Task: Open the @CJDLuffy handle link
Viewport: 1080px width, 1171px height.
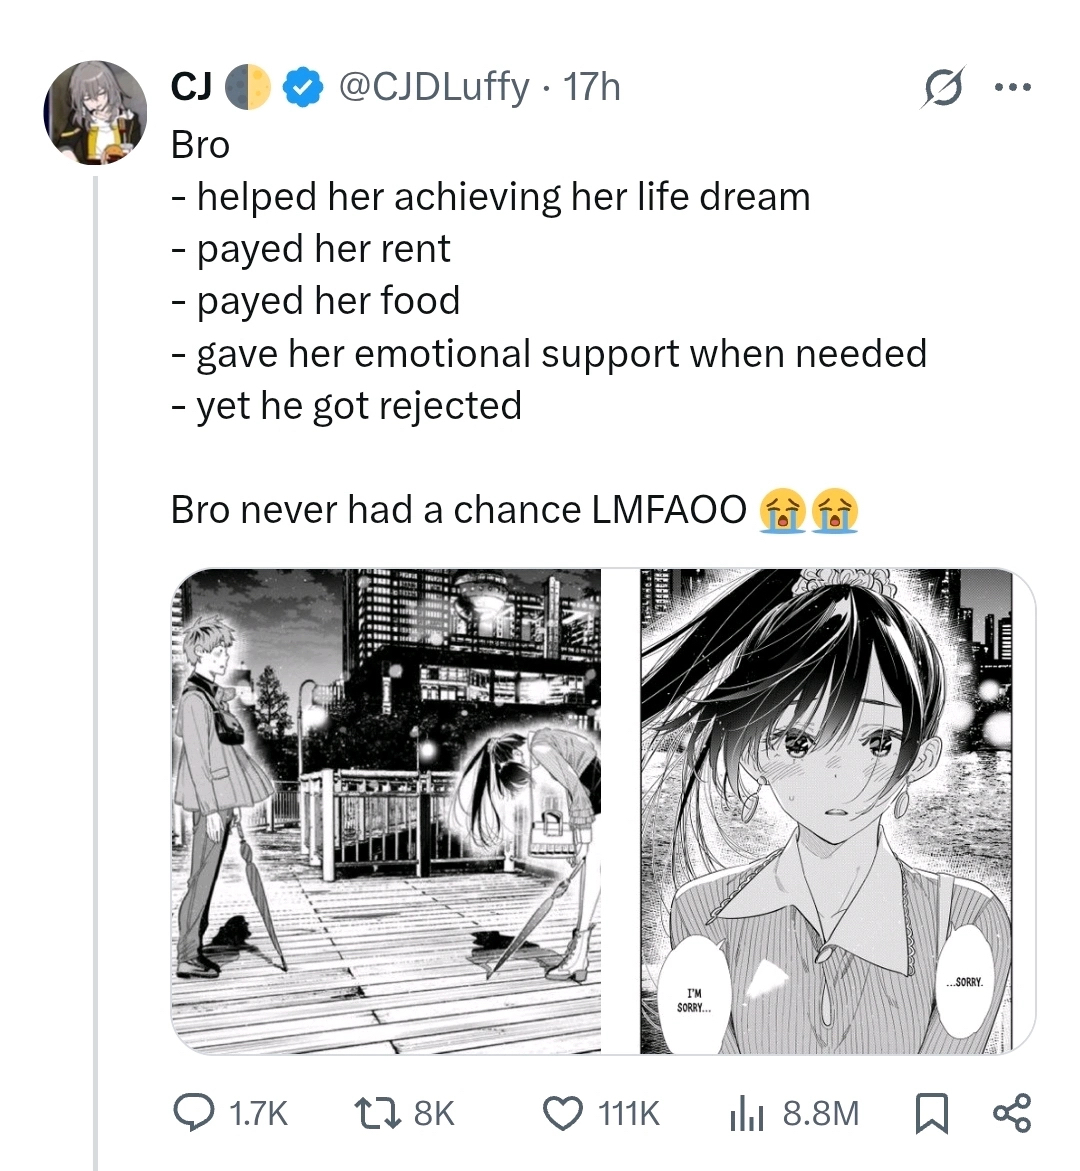Action: point(434,87)
